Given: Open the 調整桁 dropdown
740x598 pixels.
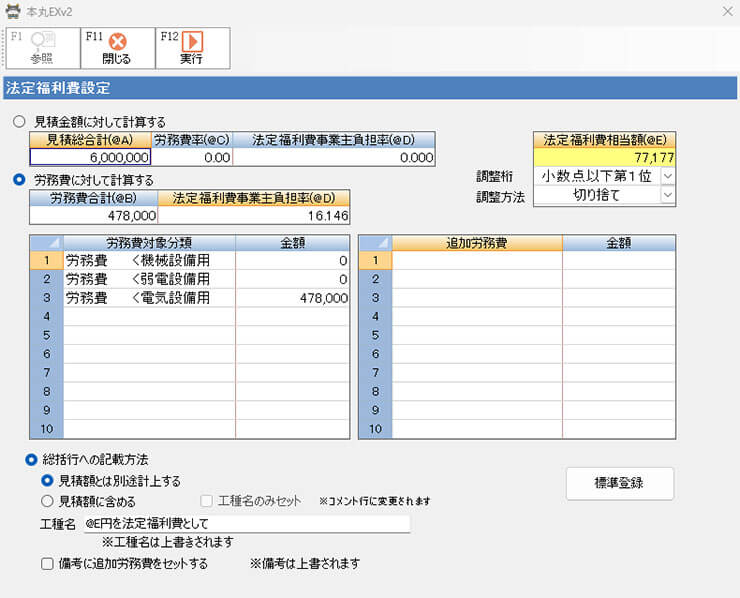Looking at the screenshot, I should pos(667,175).
